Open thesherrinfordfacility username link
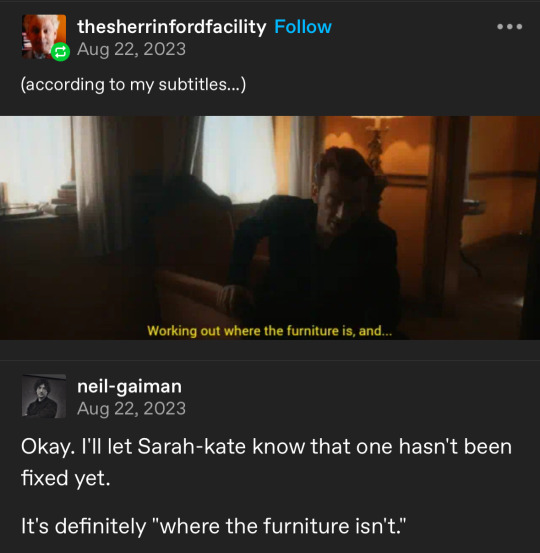 click(x=171, y=27)
